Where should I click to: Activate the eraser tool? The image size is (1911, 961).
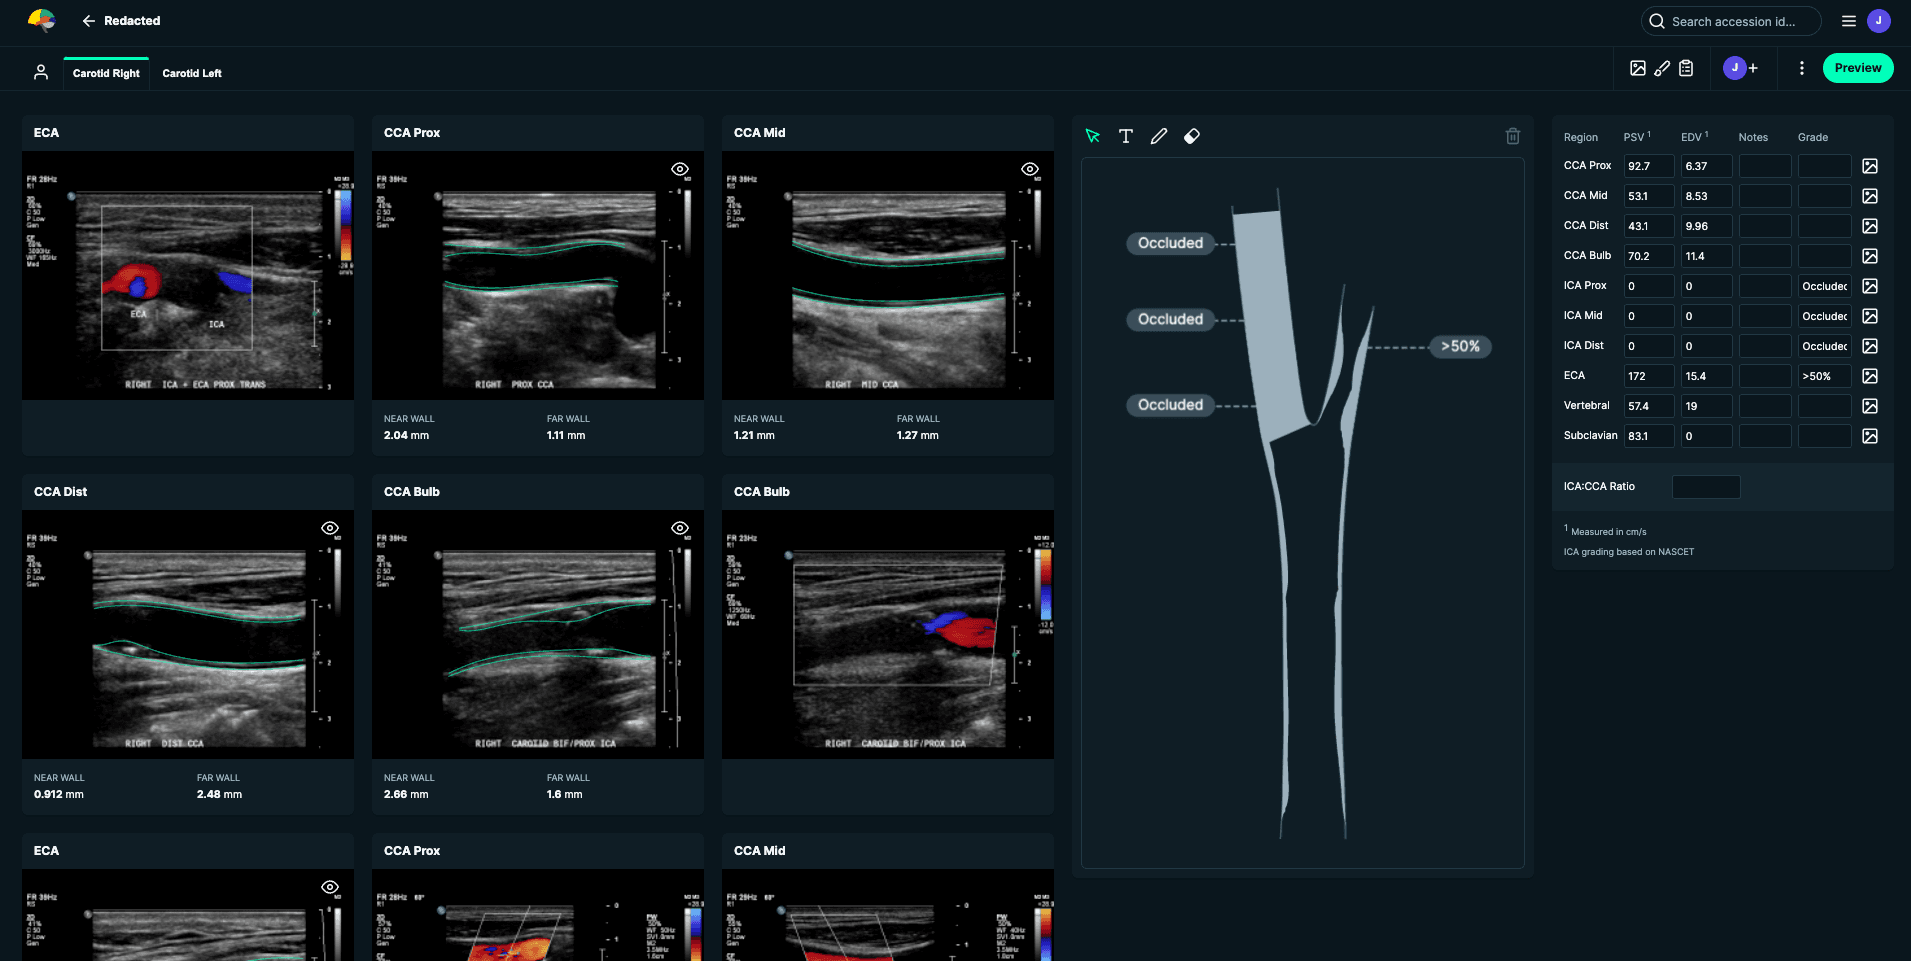point(1191,136)
